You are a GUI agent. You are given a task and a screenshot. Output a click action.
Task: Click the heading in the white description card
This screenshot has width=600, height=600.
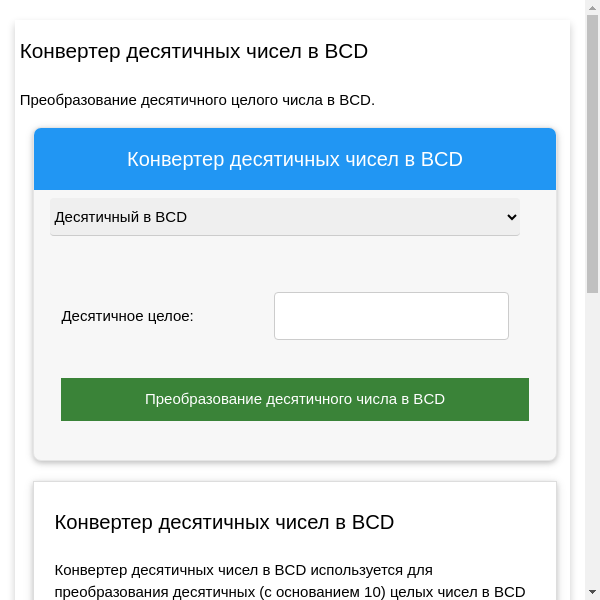[x=224, y=522]
